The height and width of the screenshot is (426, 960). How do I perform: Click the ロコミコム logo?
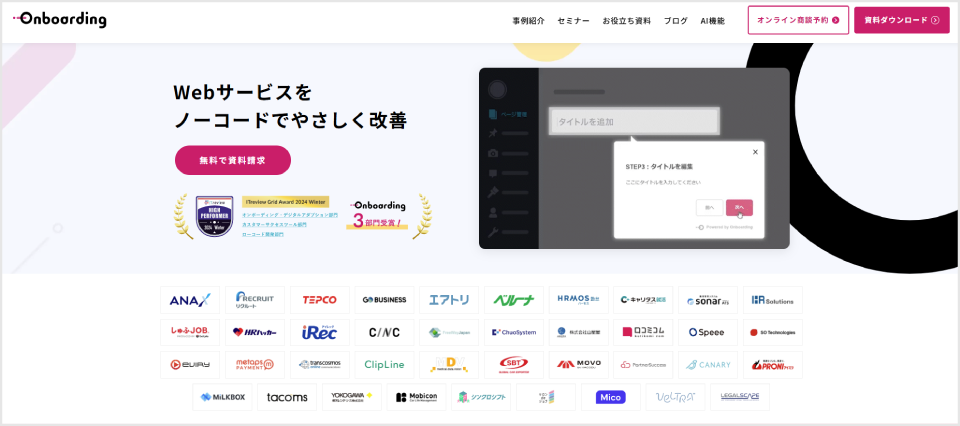(643, 332)
